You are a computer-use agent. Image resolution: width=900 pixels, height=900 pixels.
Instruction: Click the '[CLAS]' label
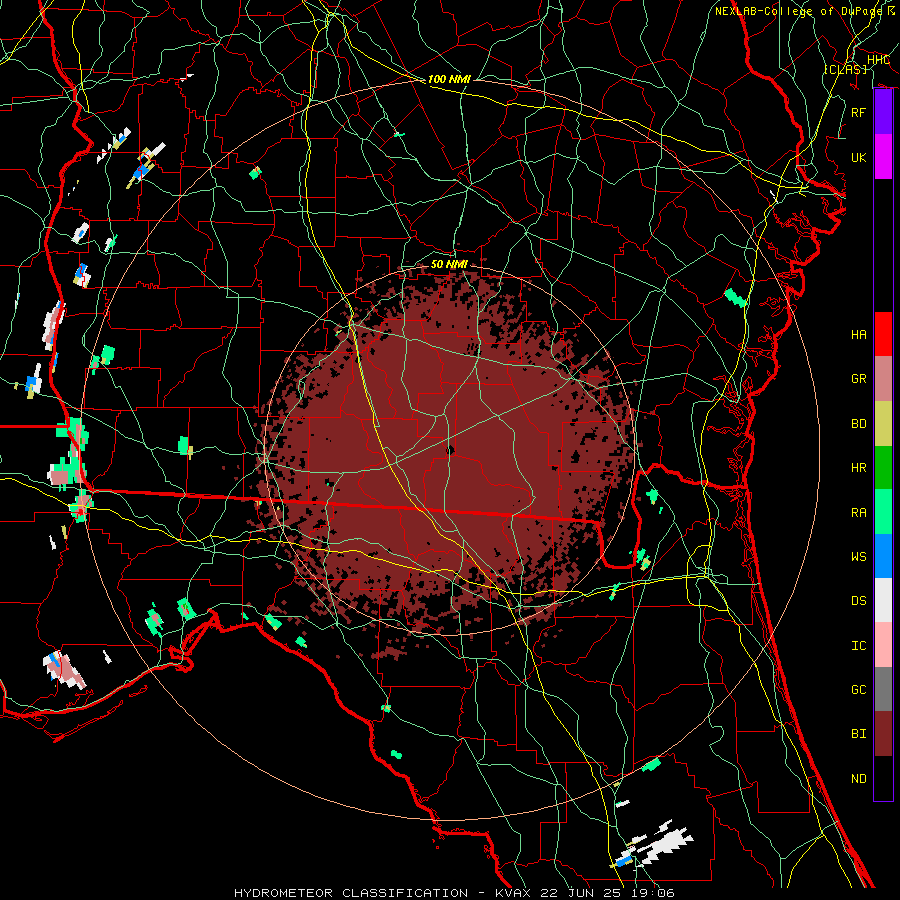click(845, 69)
